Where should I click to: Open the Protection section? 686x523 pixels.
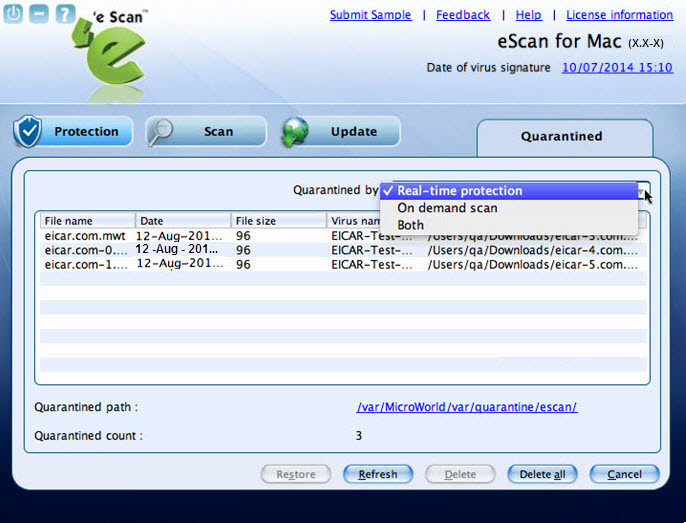coord(73,131)
